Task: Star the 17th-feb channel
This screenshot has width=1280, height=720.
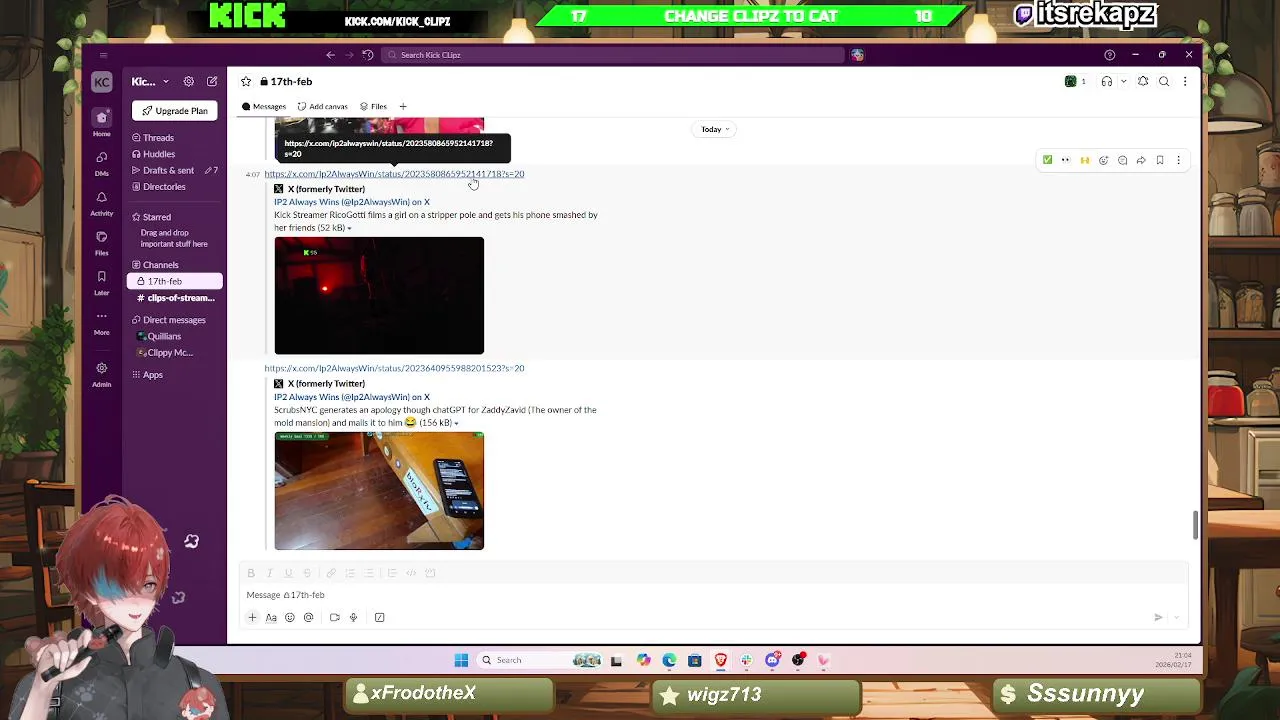Action: point(246,81)
